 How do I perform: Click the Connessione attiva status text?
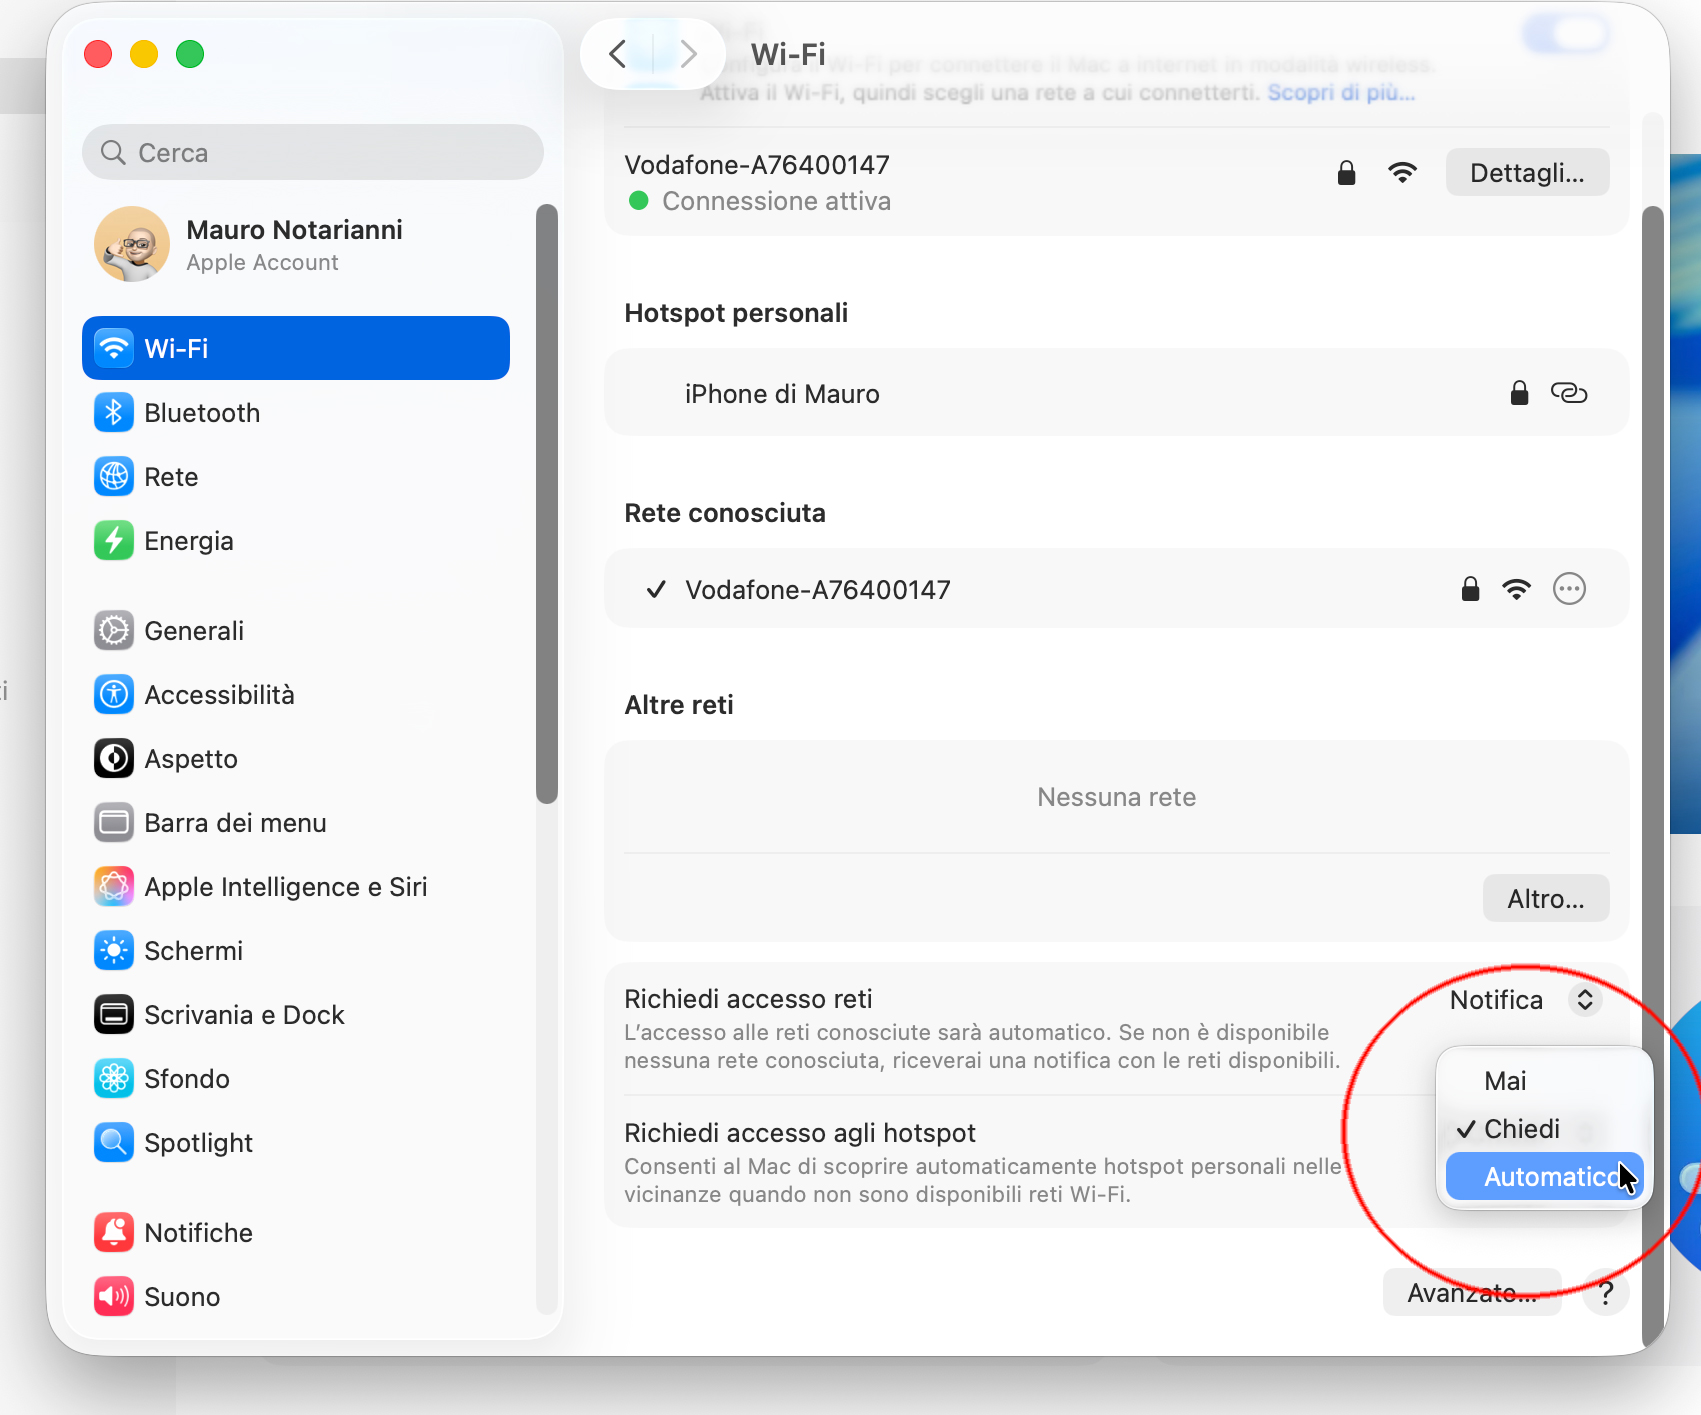coord(776,201)
